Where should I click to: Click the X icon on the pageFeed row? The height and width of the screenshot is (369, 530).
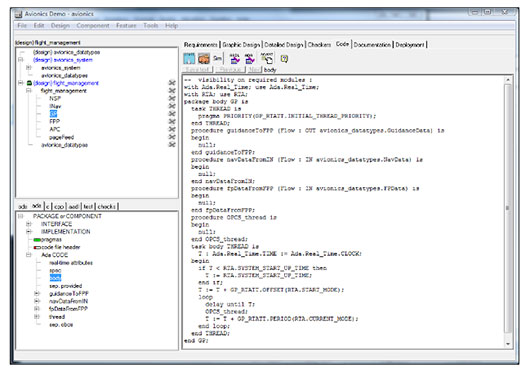172,137
